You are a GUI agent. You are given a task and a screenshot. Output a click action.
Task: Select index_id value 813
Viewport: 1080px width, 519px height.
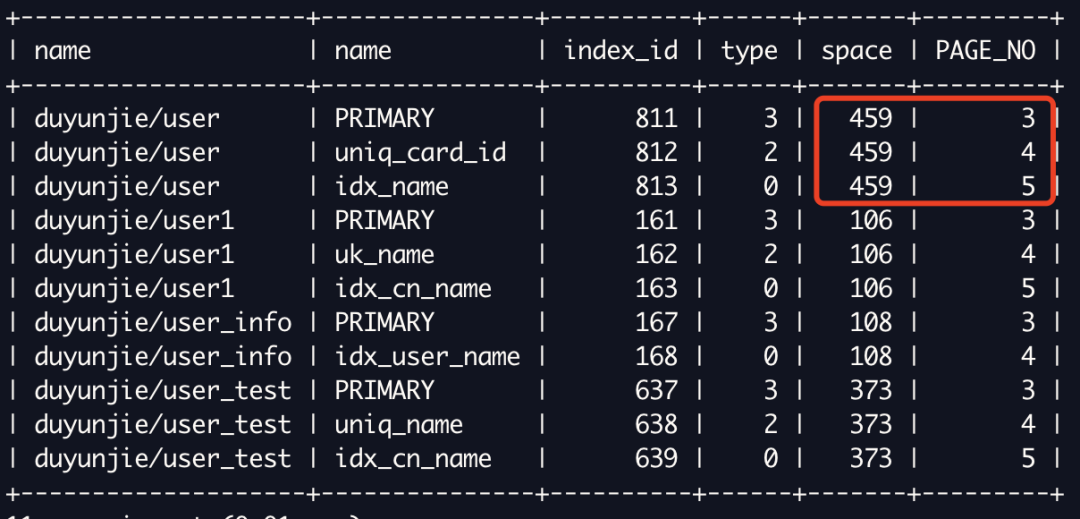tap(656, 187)
